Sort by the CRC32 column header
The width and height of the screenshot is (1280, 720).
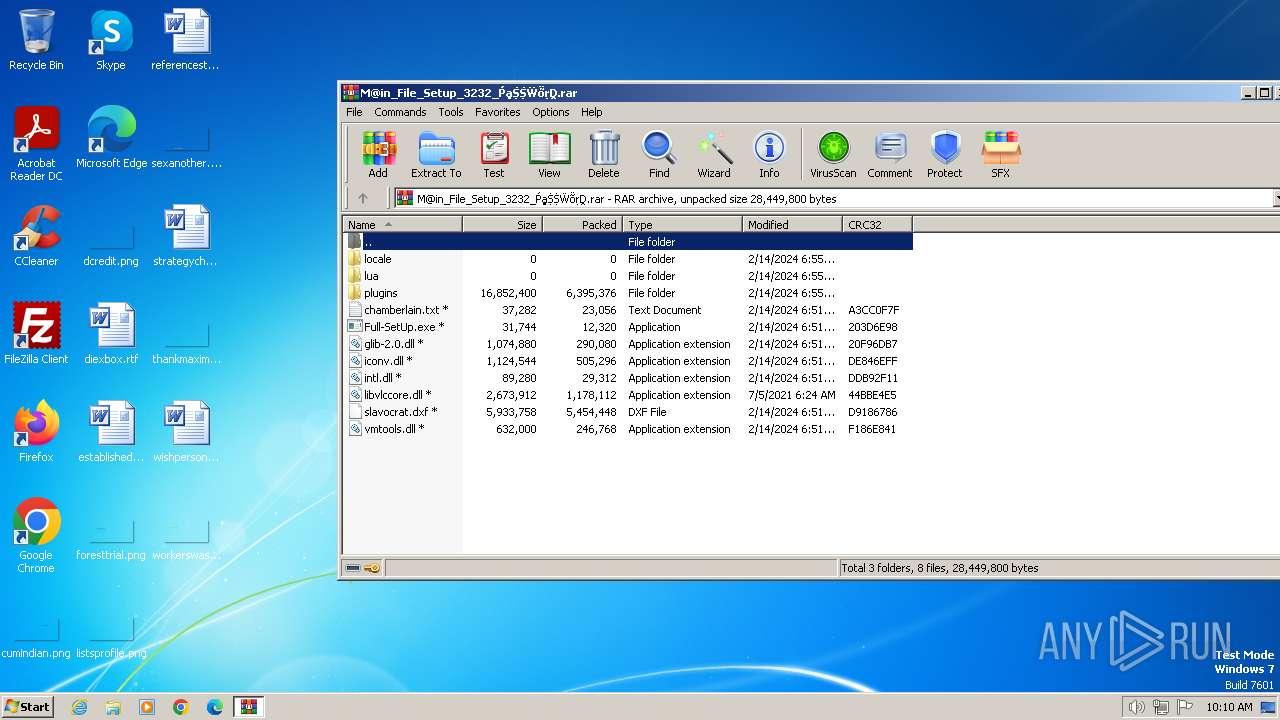pyautogui.click(x=877, y=225)
